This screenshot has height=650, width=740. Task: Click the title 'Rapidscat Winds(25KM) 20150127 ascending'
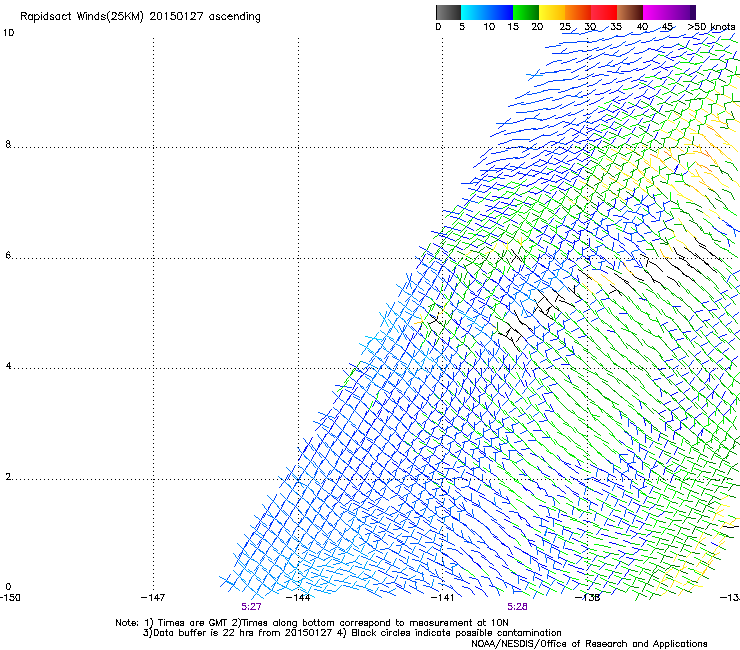tap(140, 17)
